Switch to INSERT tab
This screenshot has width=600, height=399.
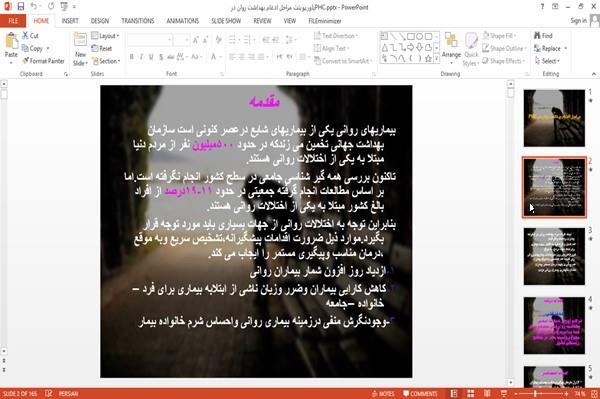(x=70, y=21)
